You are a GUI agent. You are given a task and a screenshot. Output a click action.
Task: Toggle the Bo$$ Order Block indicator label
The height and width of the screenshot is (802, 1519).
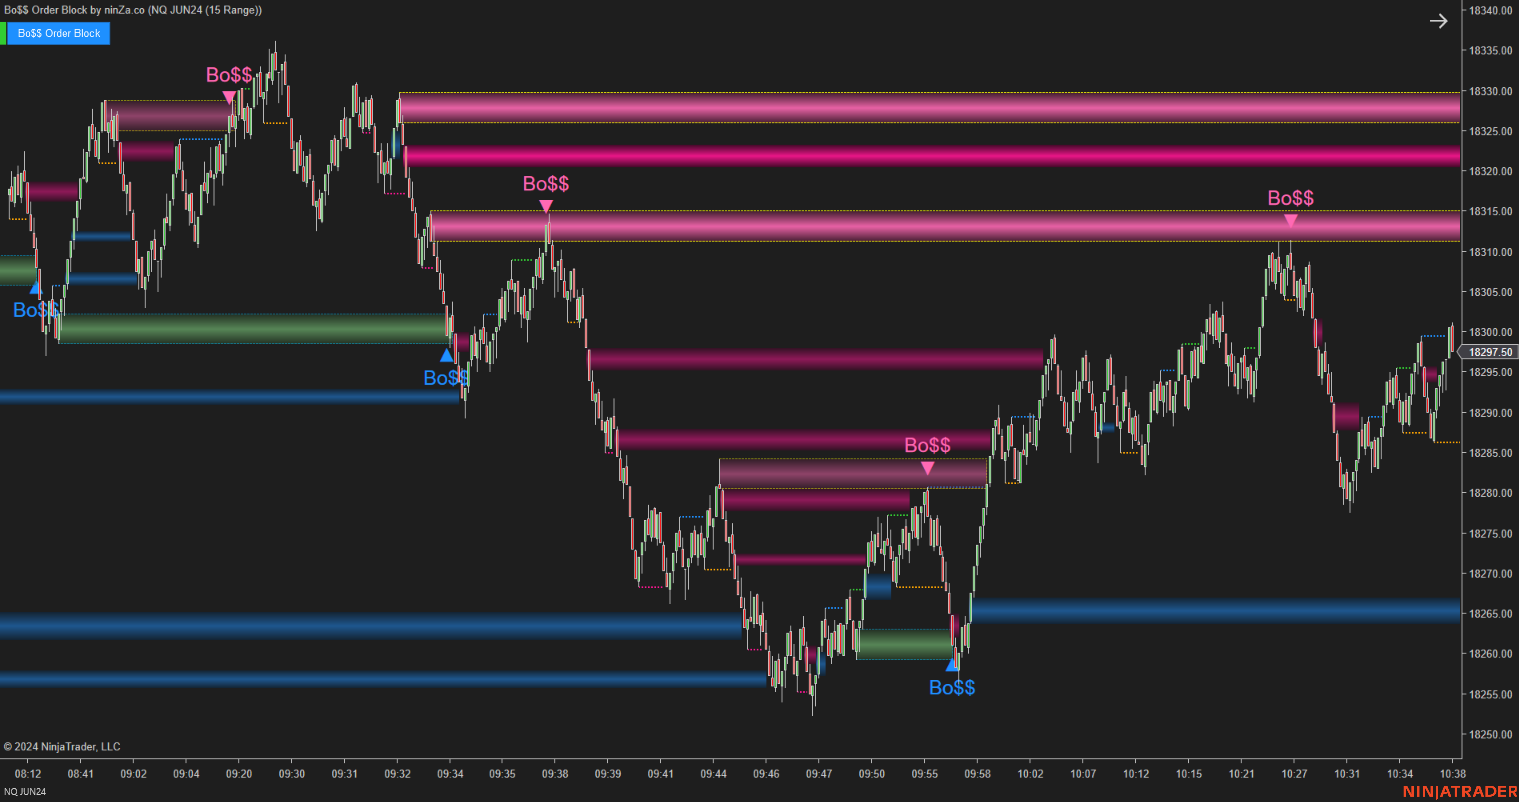tap(57, 33)
